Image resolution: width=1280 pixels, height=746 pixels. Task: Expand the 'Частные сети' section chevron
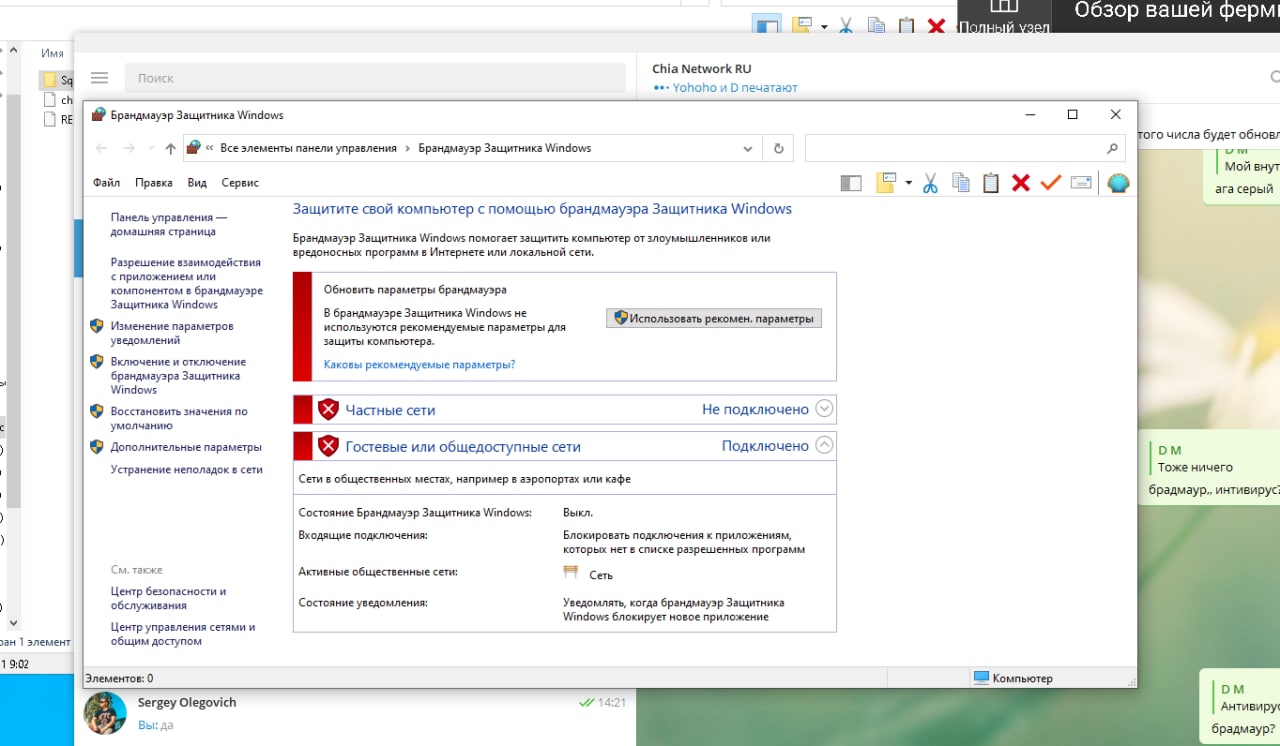(x=824, y=408)
